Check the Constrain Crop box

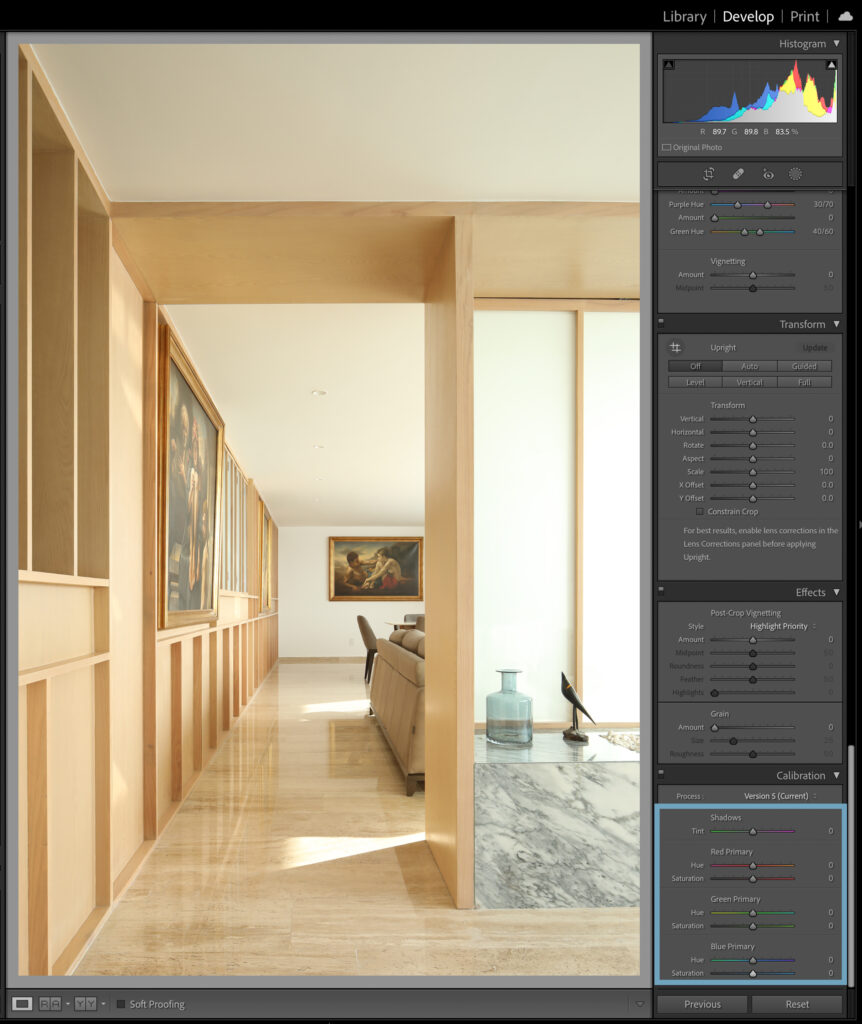(699, 511)
